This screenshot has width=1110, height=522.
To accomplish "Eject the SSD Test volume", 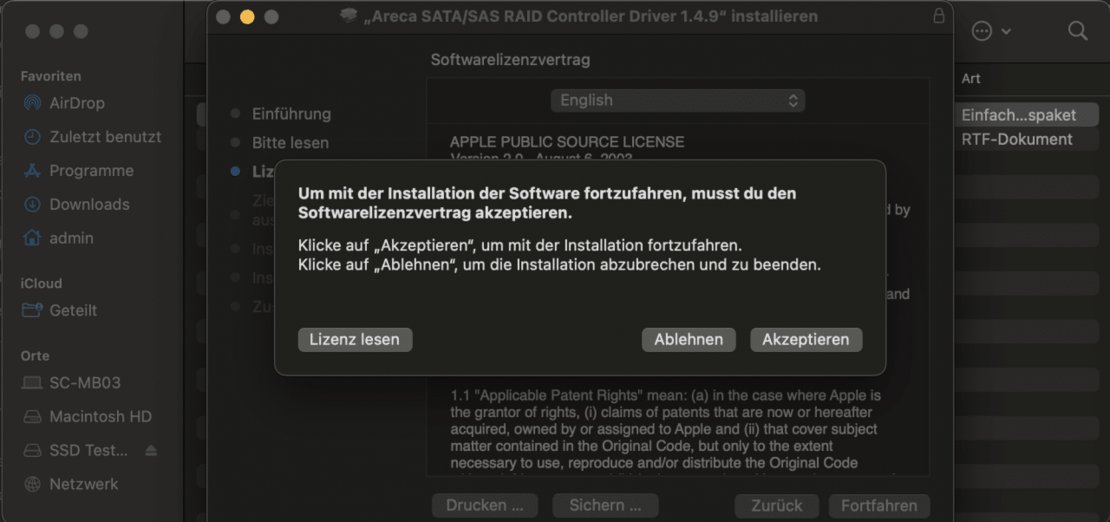I will click(x=151, y=450).
